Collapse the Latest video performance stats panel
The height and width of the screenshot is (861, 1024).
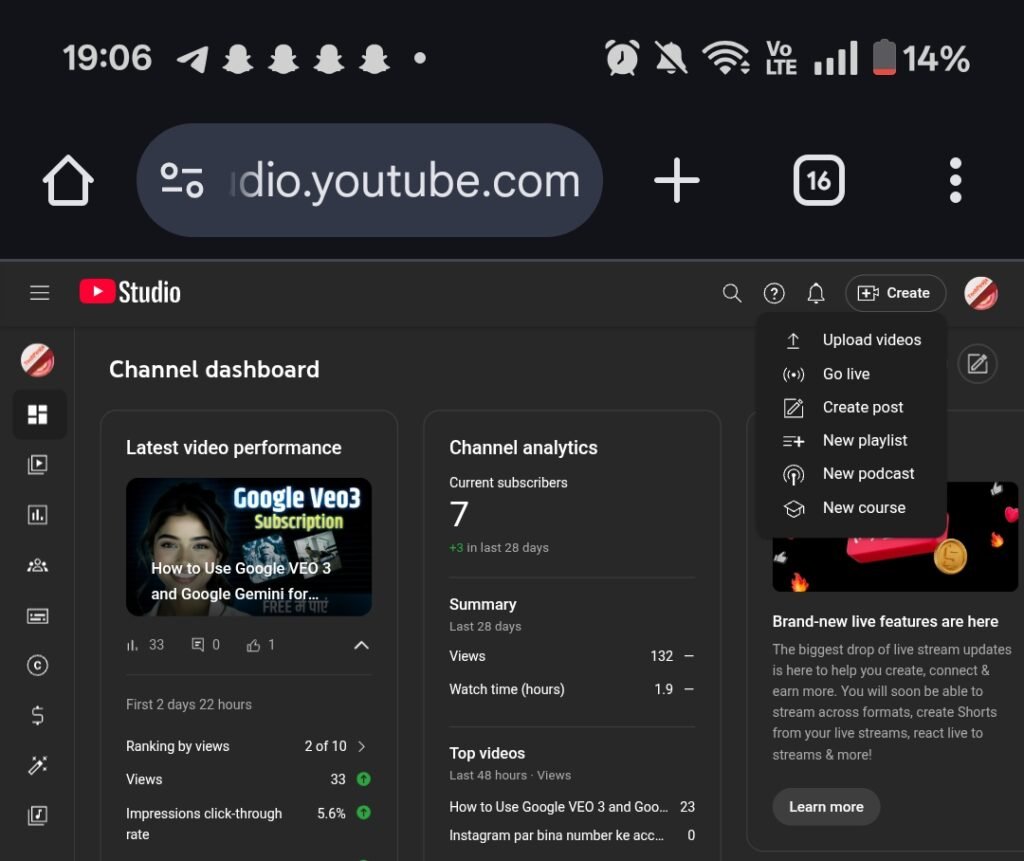click(361, 645)
